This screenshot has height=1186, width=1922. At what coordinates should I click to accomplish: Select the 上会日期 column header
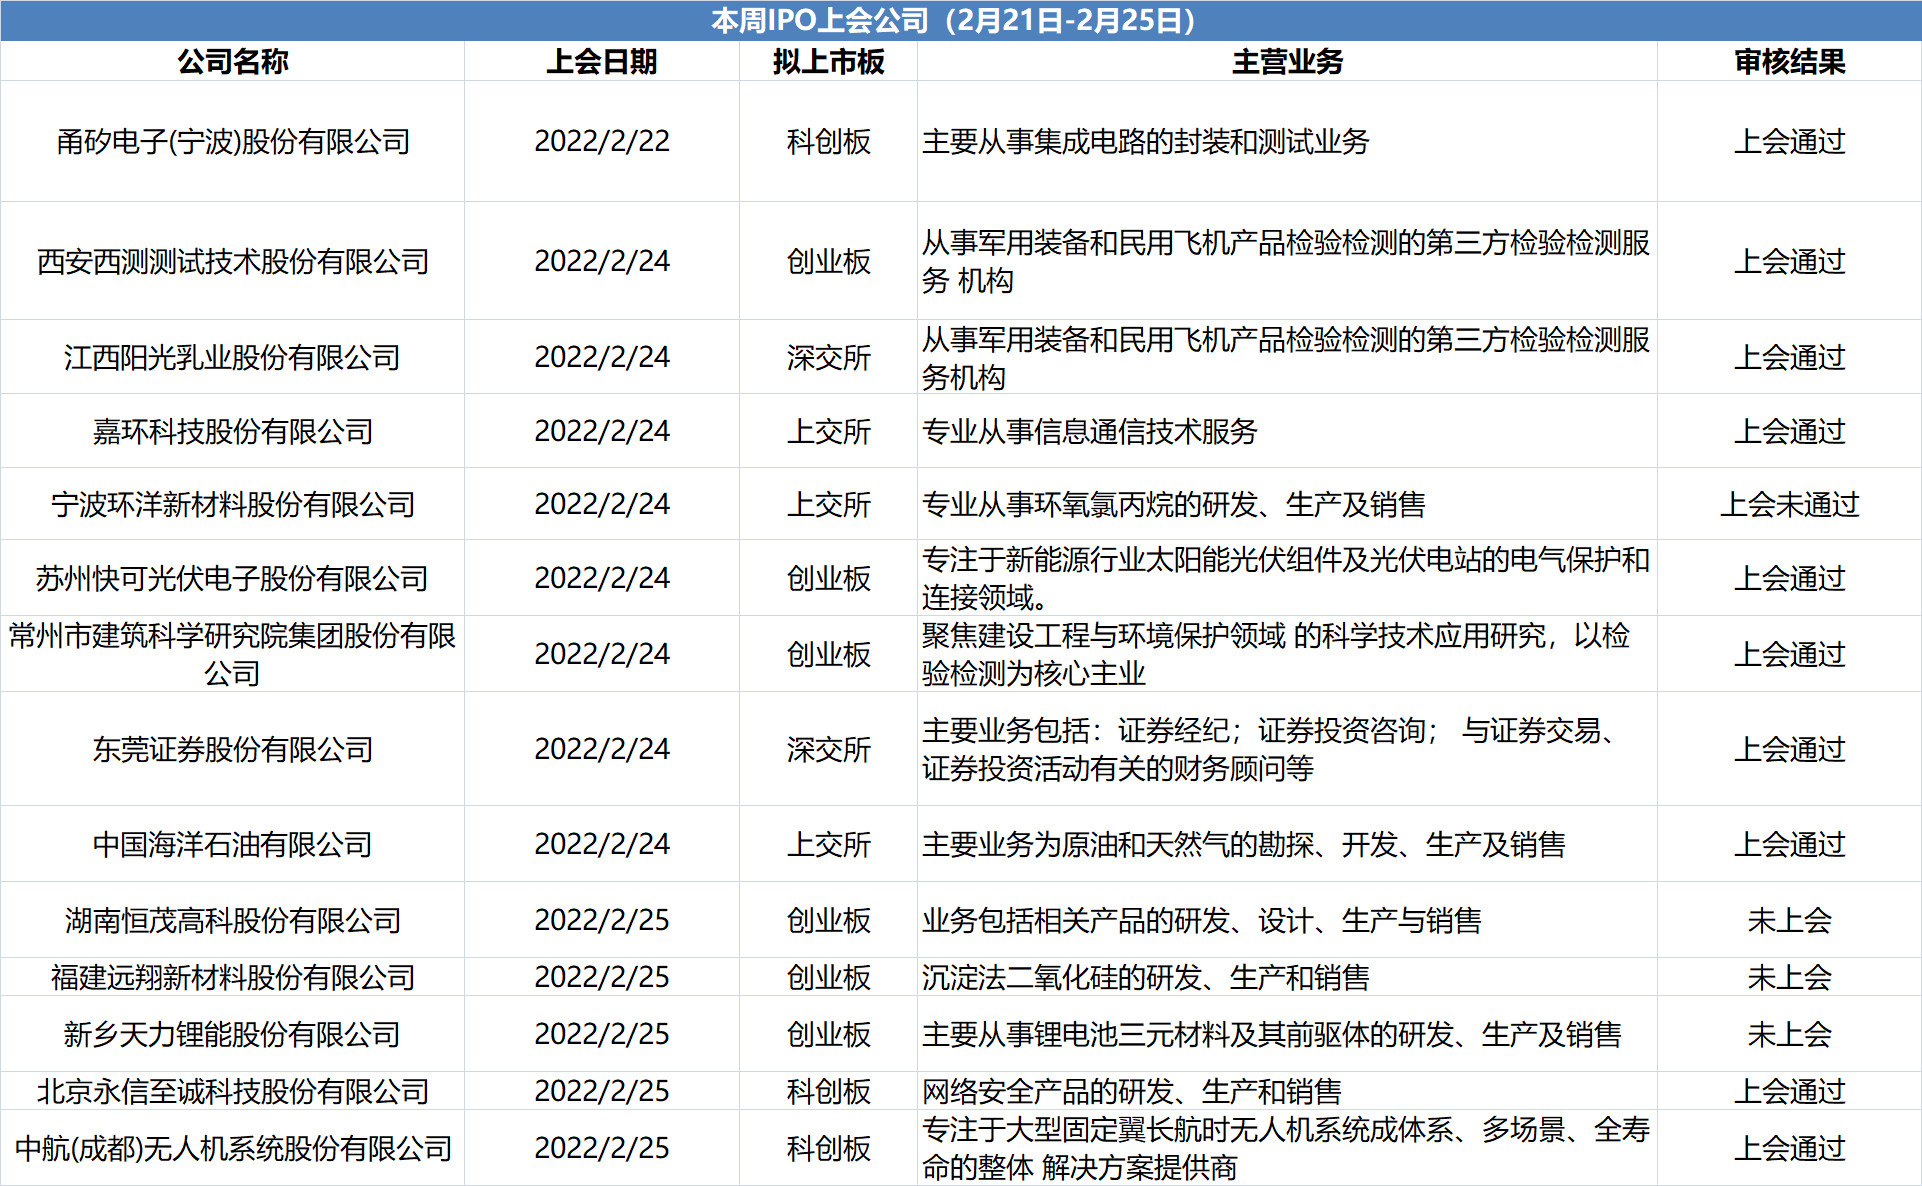tap(601, 62)
